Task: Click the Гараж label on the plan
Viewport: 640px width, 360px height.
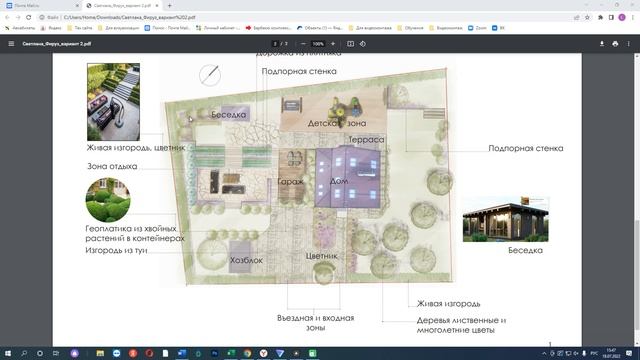Action: click(x=291, y=182)
